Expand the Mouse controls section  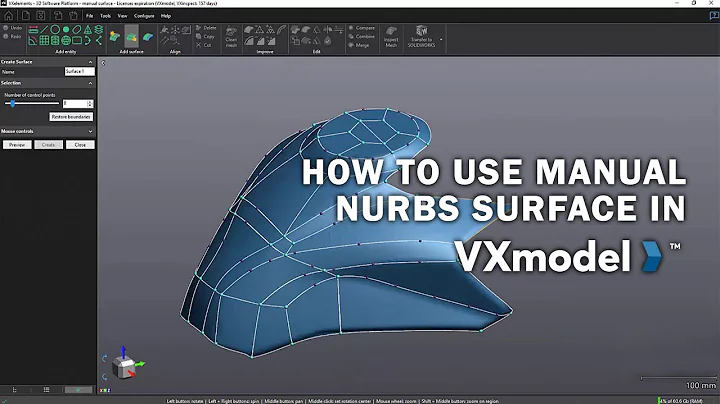pyautogui.click(x=90, y=131)
